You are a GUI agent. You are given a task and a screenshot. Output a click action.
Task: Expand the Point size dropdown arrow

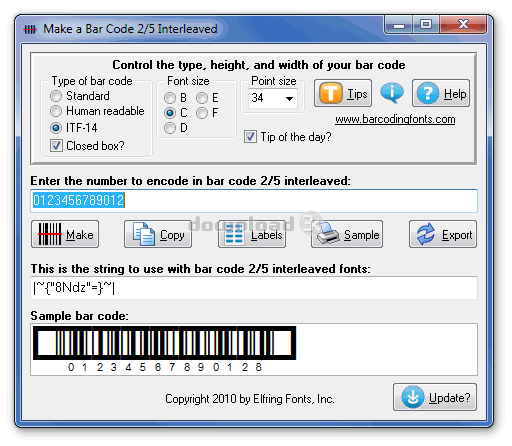pos(289,98)
